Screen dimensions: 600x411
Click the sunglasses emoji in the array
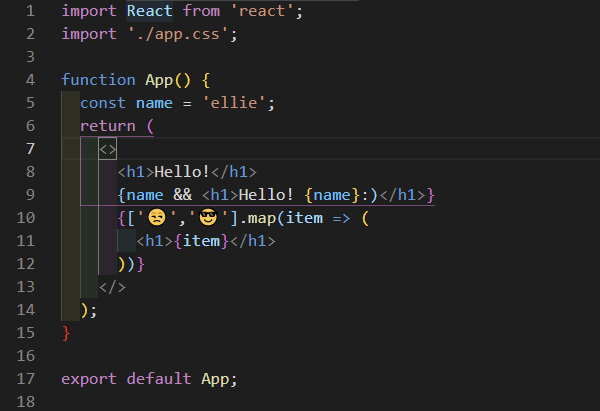pos(209,217)
